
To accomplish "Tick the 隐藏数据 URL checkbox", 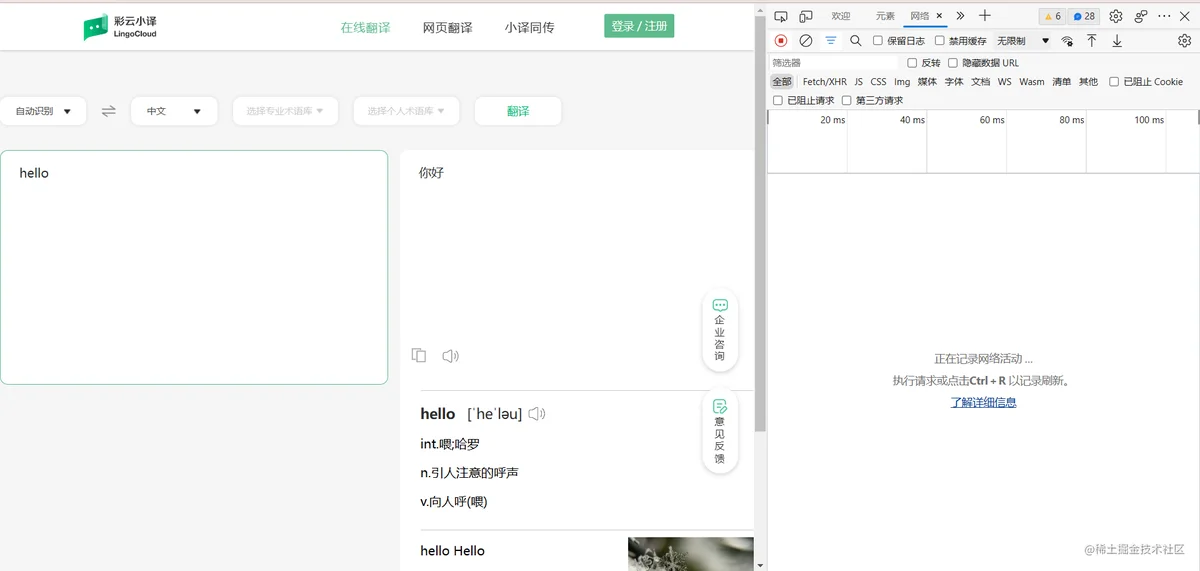I will click(953, 63).
